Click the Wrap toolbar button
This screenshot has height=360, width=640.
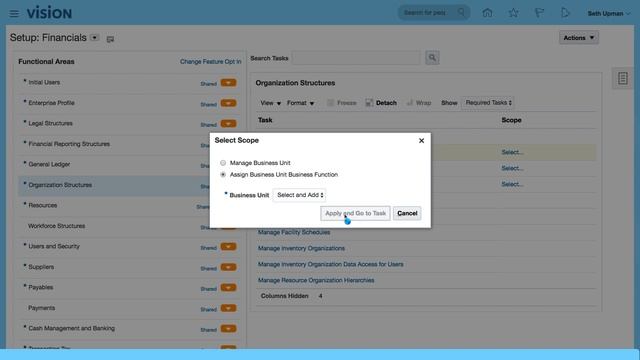[x=419, y=103]
